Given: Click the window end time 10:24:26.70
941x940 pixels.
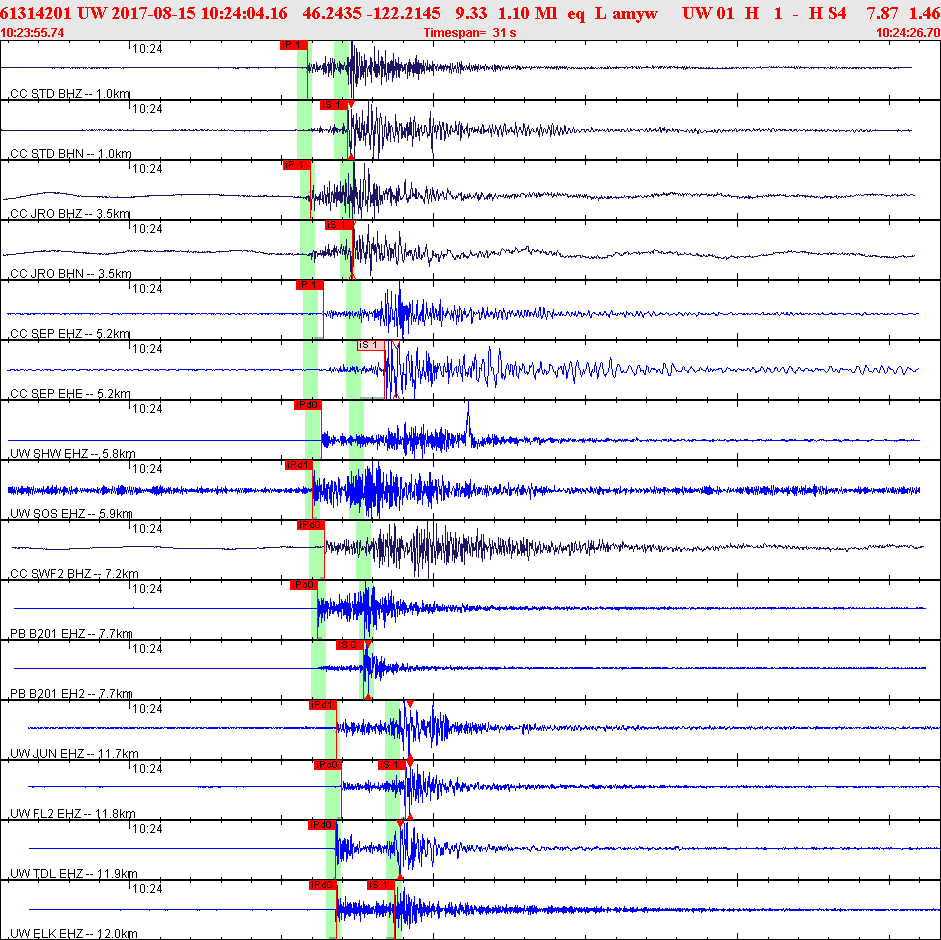Looking at the screenshot, I should pos(908,32).
